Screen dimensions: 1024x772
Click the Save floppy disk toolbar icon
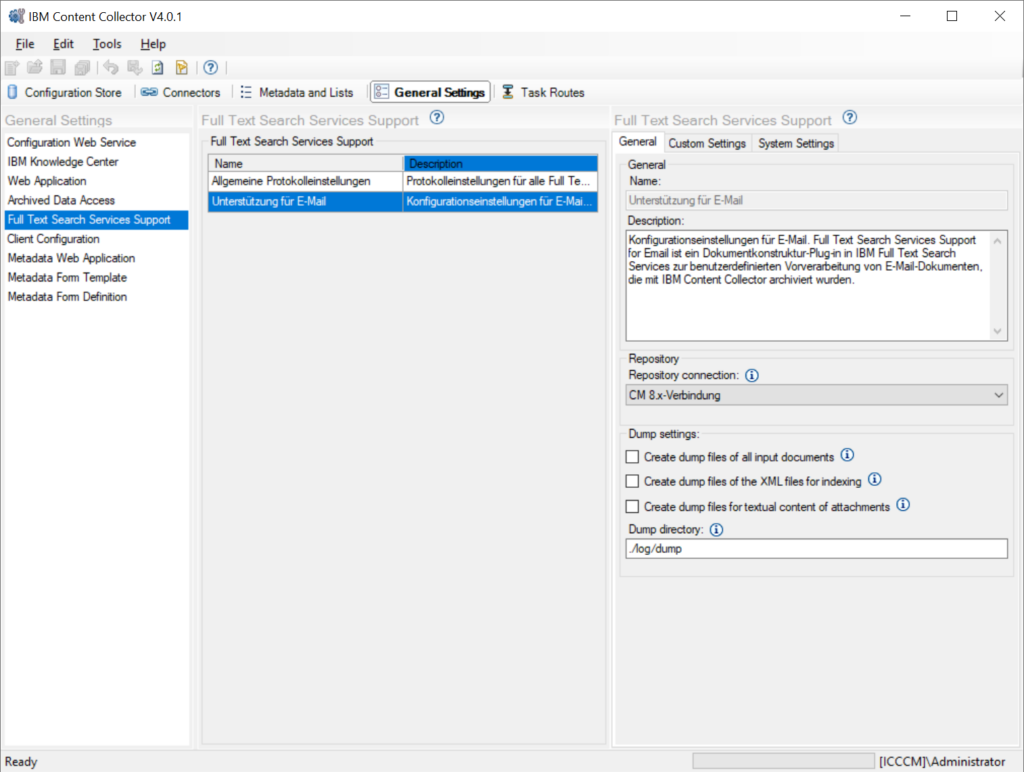[x=58, y=67]
